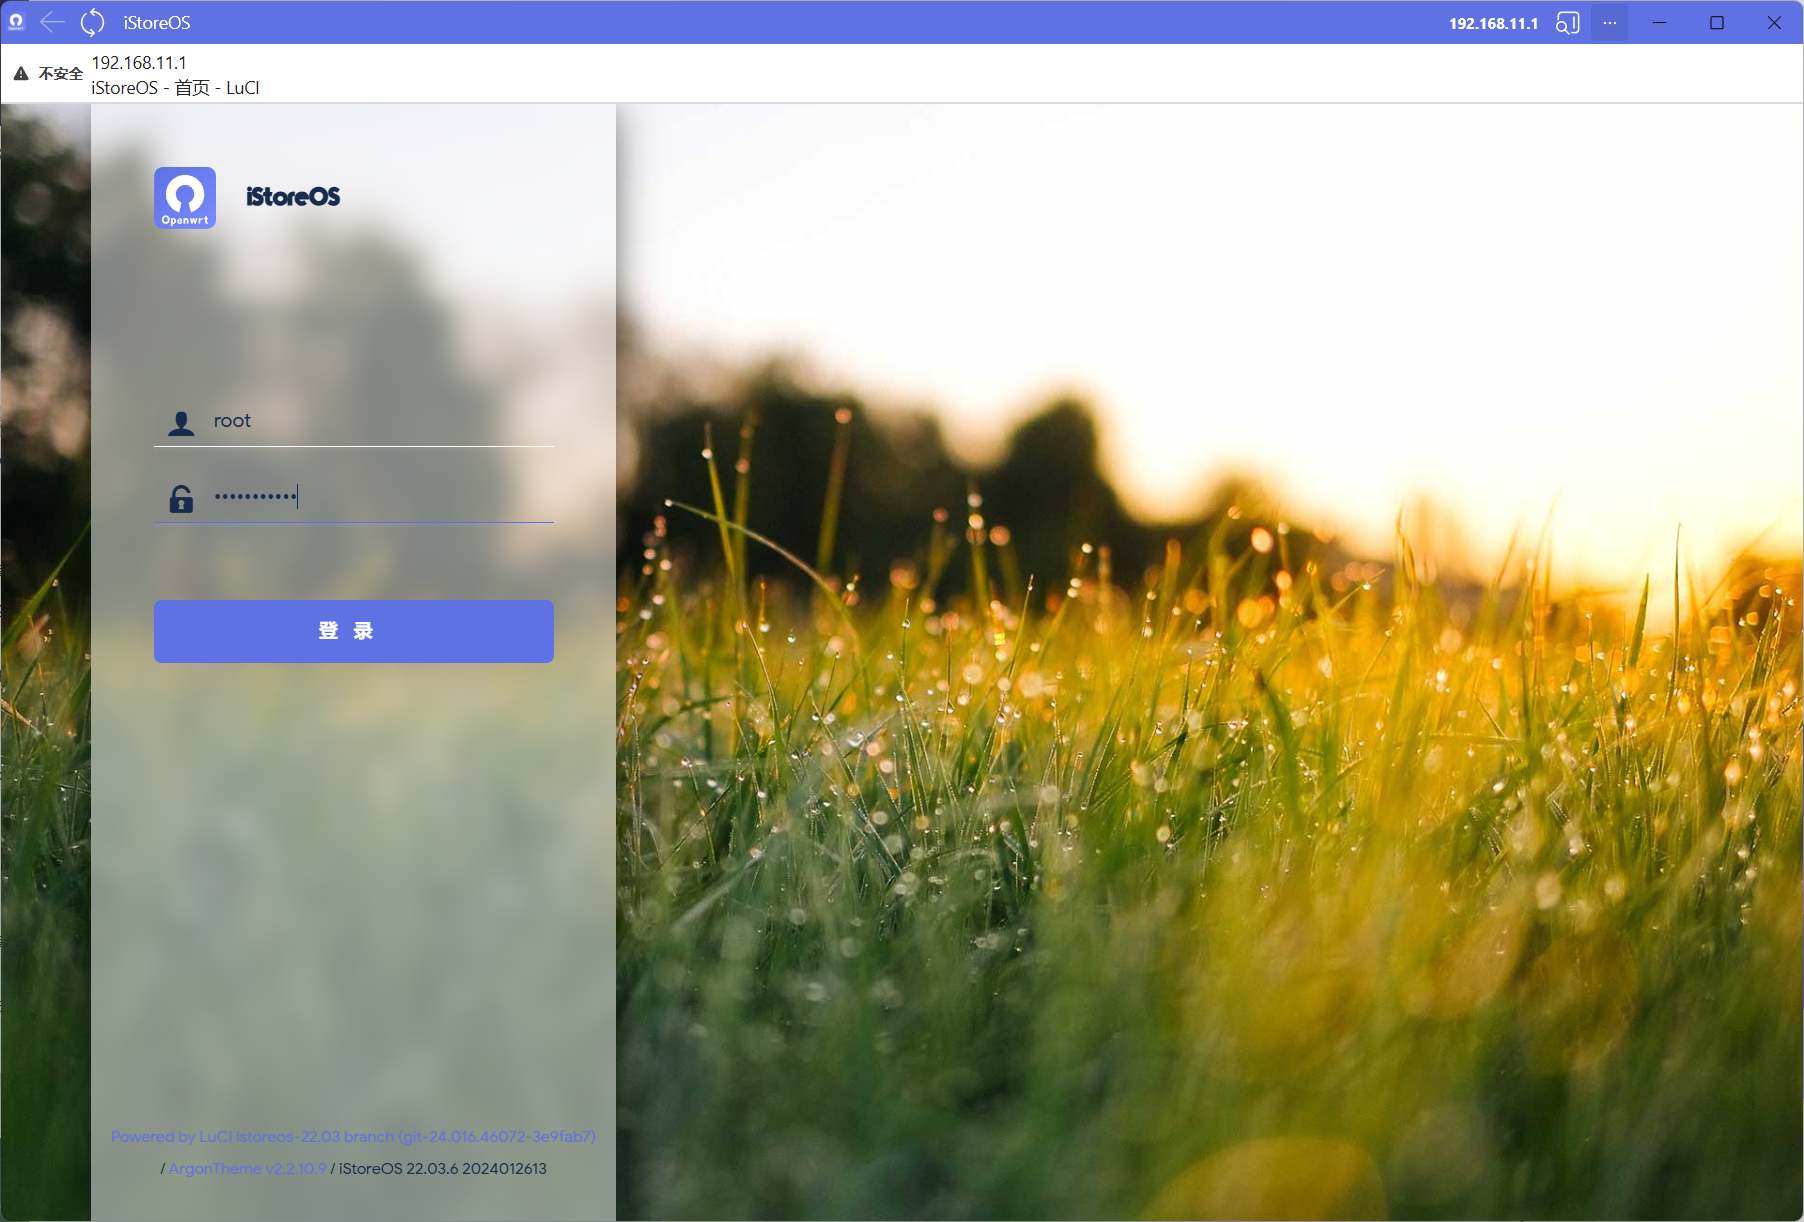
Task: Click the user silhouette icon
Action: [181, 423]
